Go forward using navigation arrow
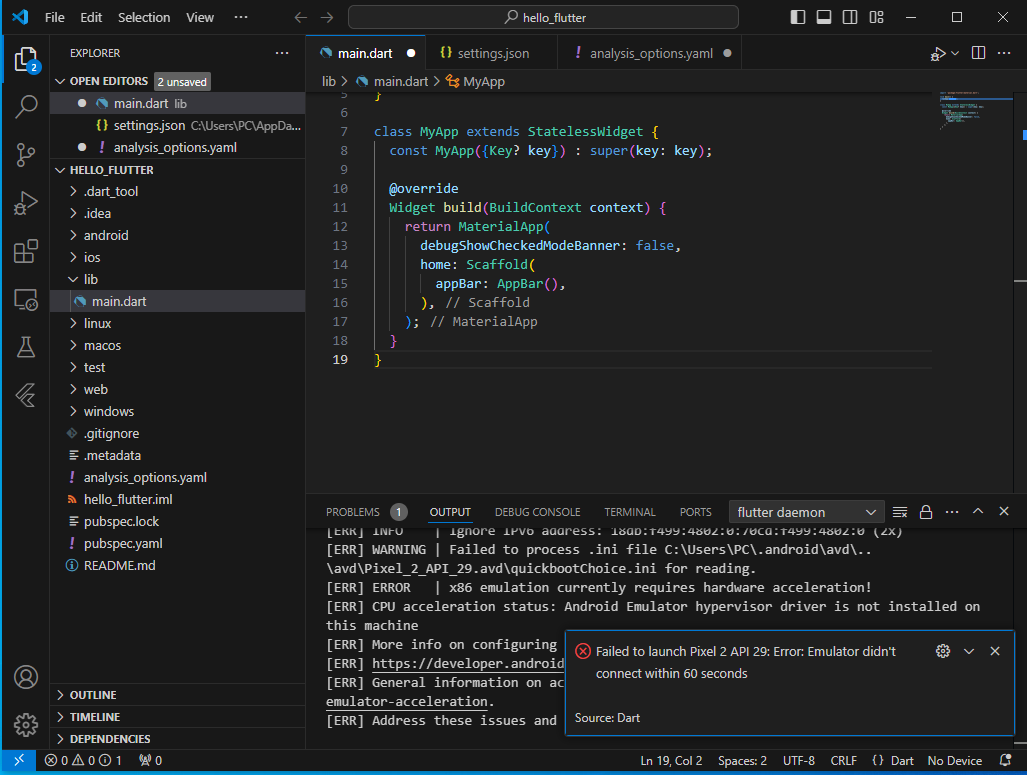 [x=327, y=18]
